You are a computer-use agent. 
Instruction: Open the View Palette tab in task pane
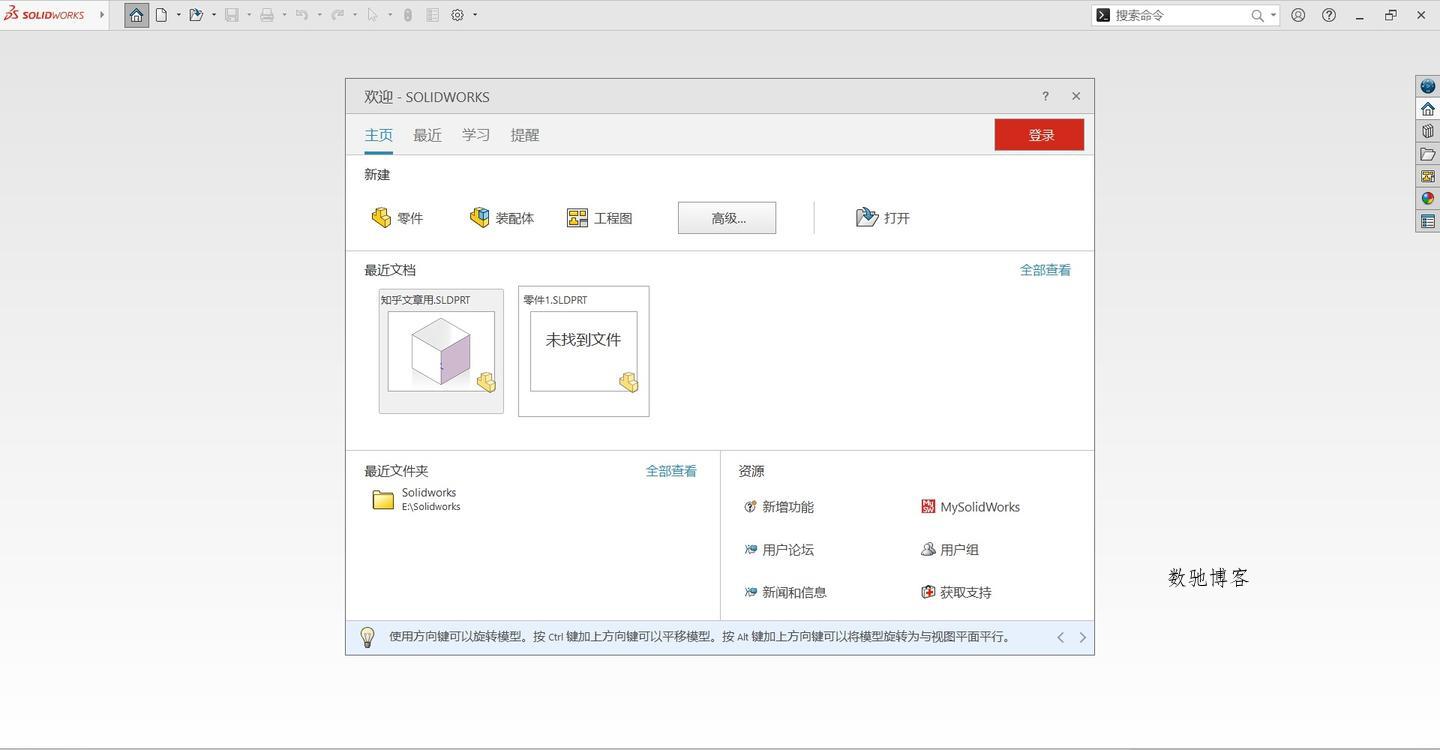click(1428, 176)
